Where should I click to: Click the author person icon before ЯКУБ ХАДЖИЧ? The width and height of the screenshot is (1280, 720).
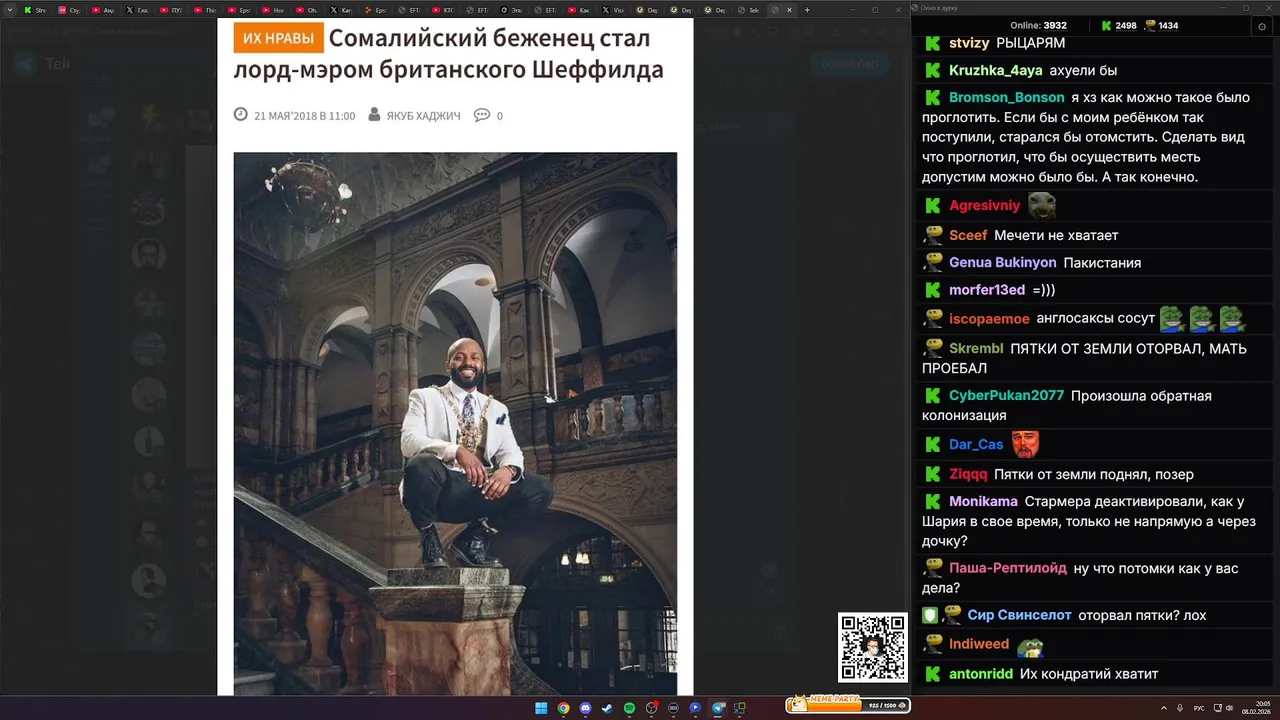click(374, 115)
